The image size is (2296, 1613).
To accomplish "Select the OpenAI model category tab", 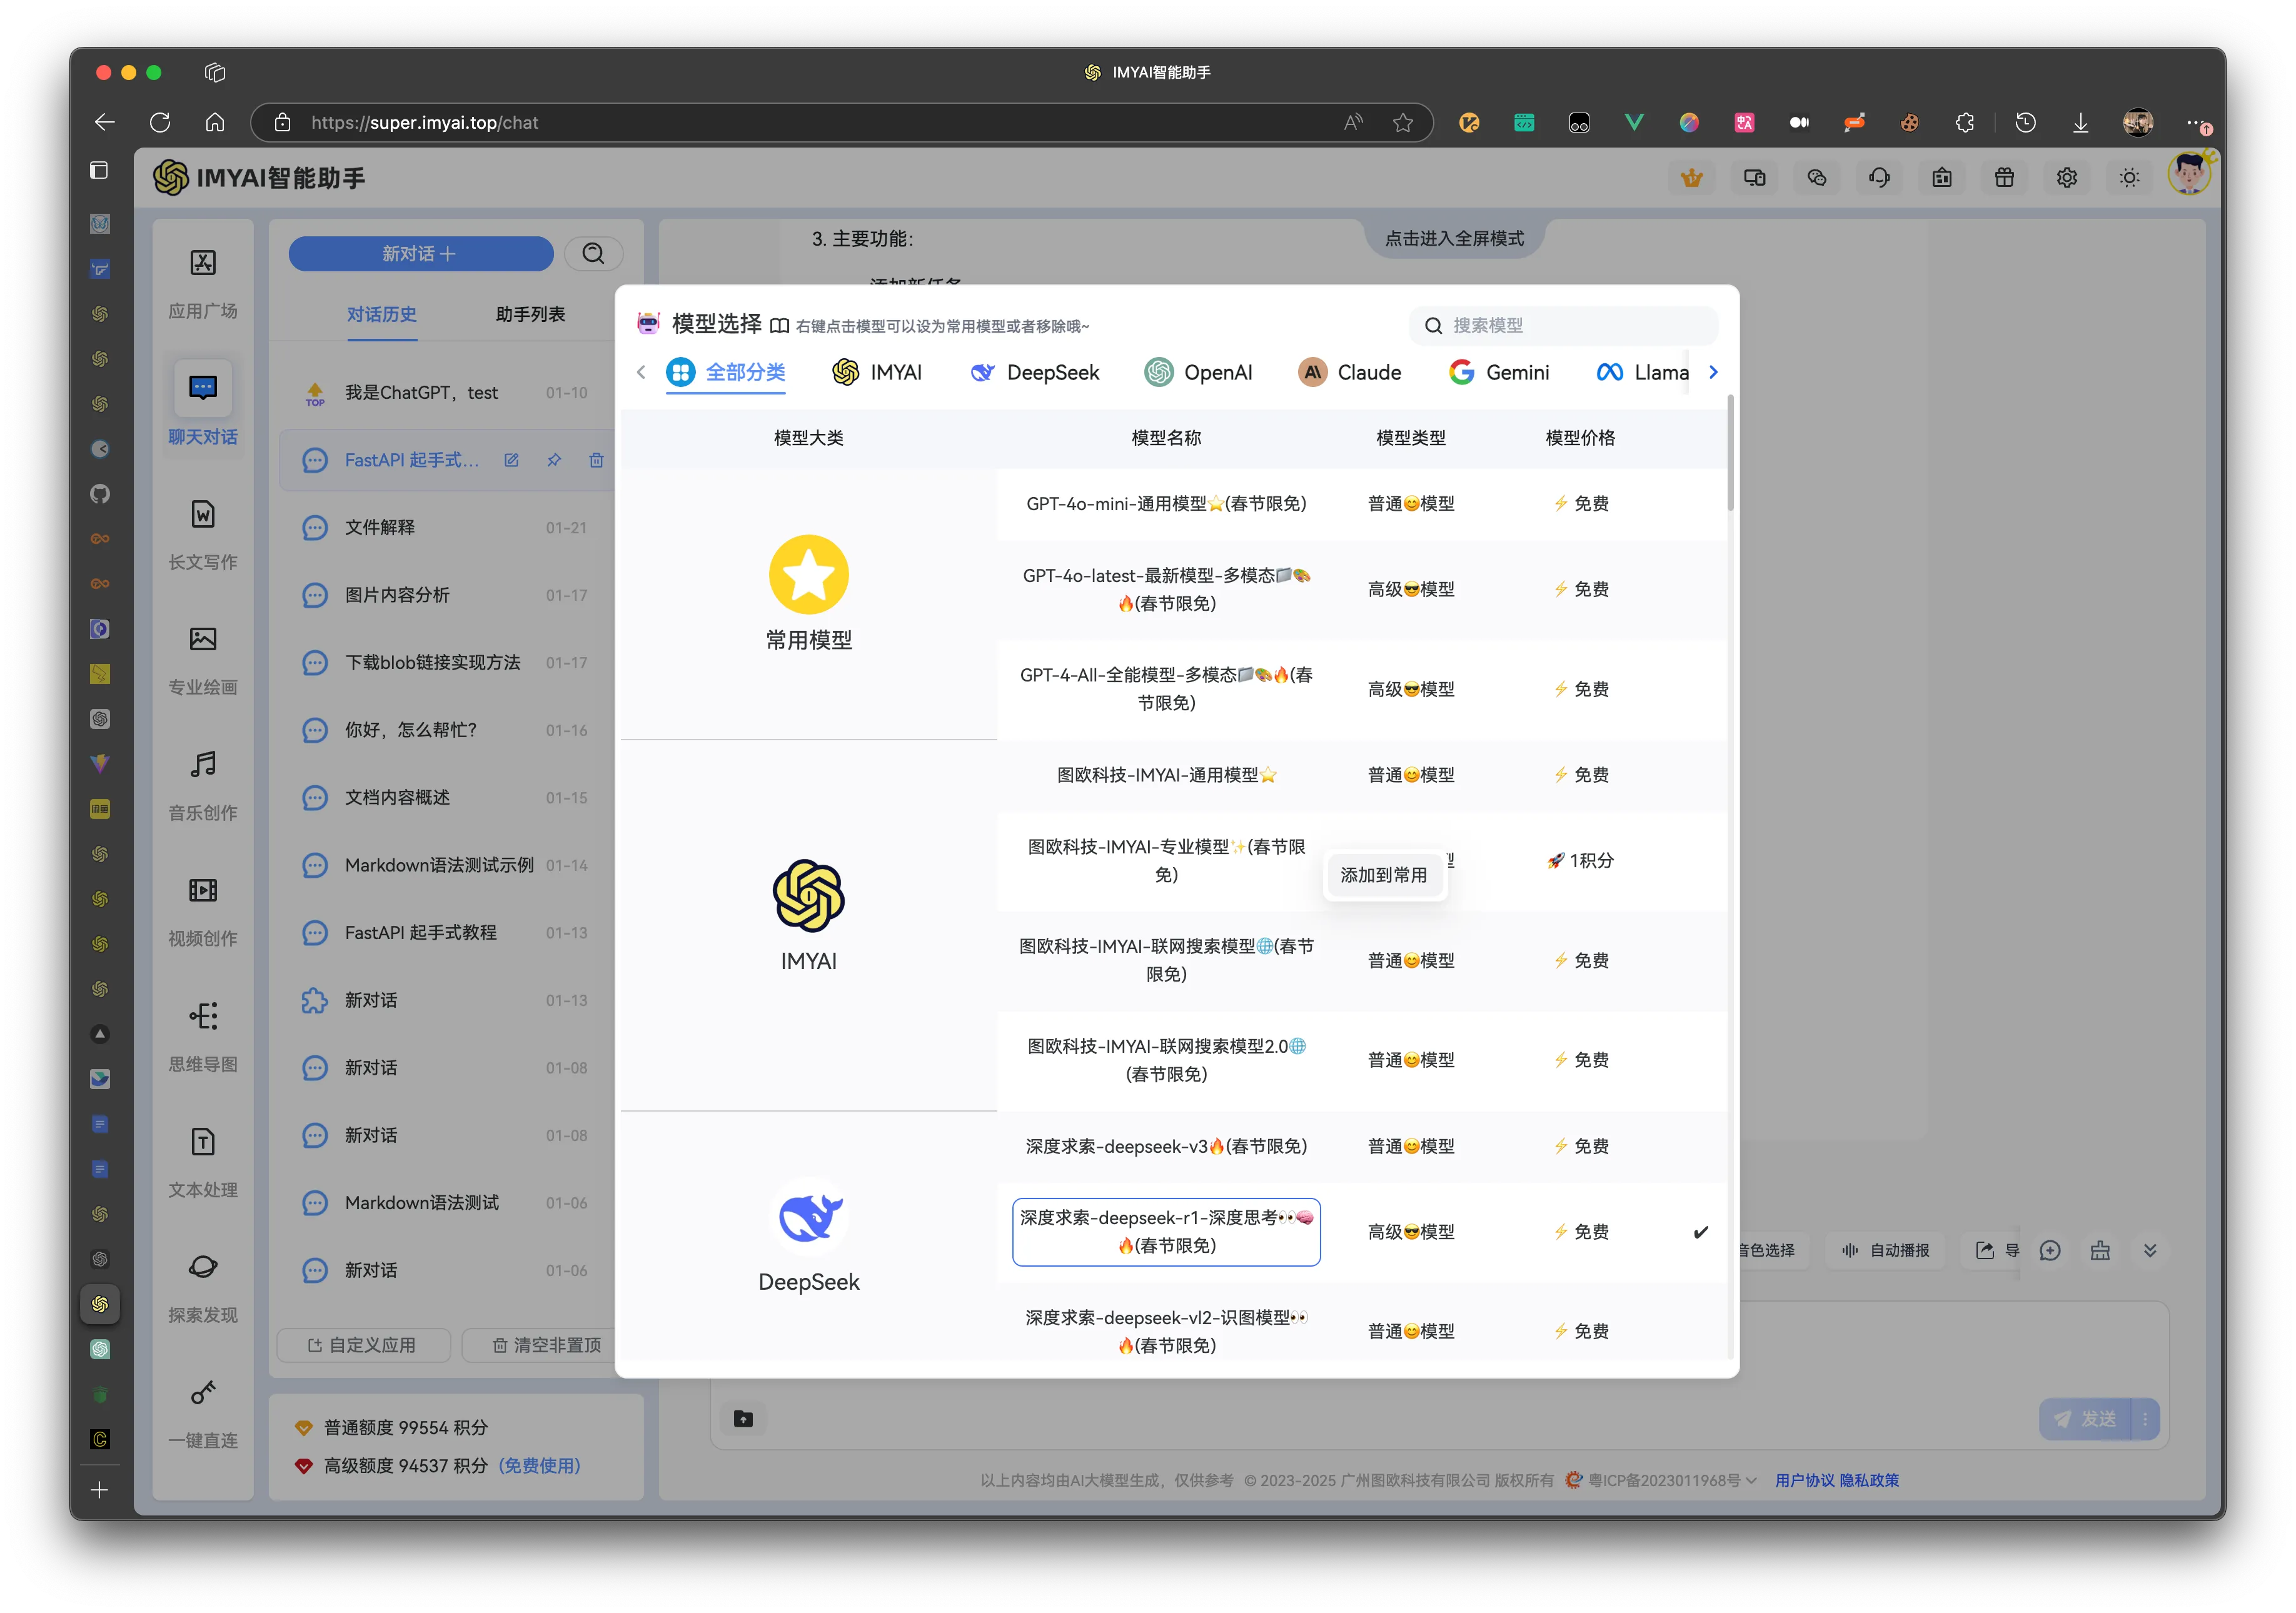I will click(x=1199, y=372).
